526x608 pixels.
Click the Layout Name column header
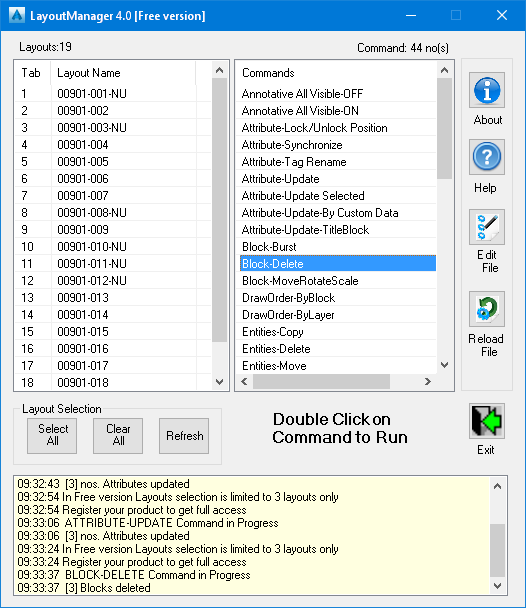pyautogui.click(x=123, y=73)
